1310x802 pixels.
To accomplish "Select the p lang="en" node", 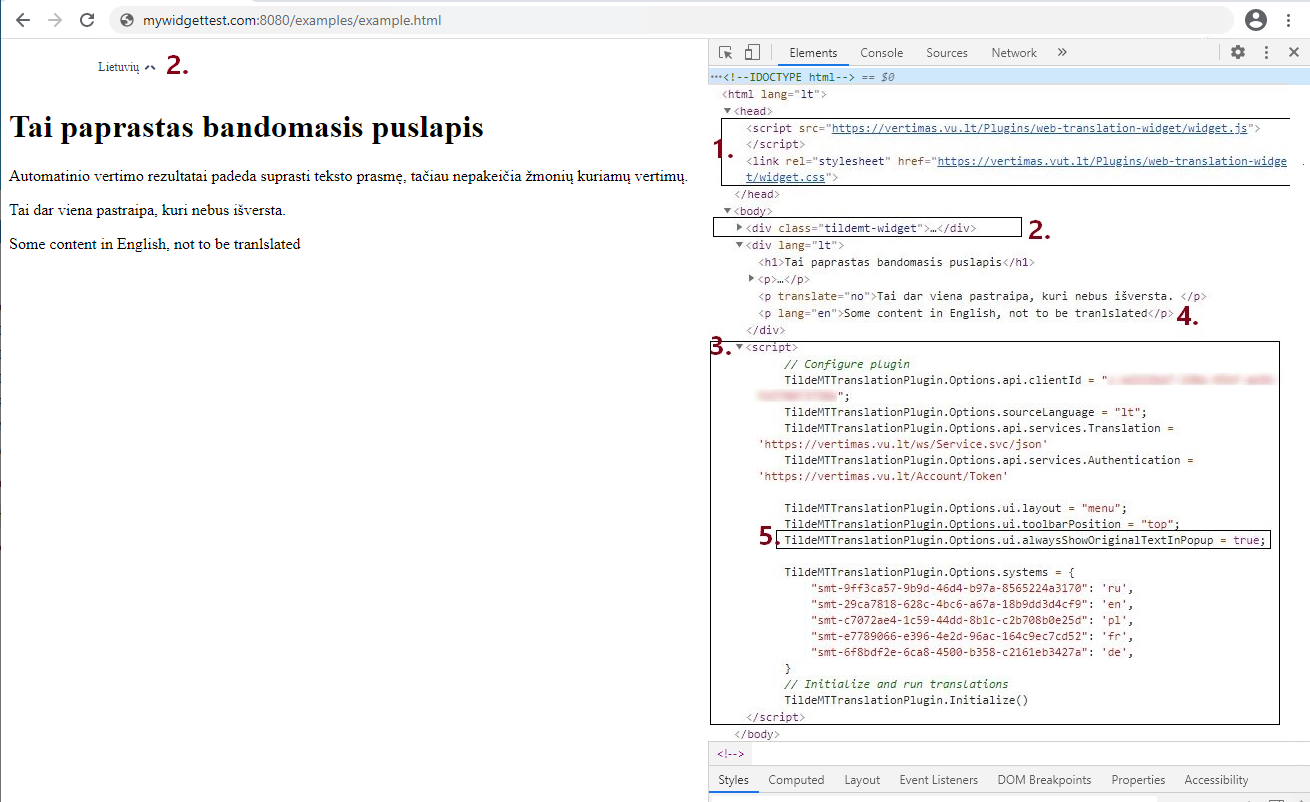I will (965, 313).
